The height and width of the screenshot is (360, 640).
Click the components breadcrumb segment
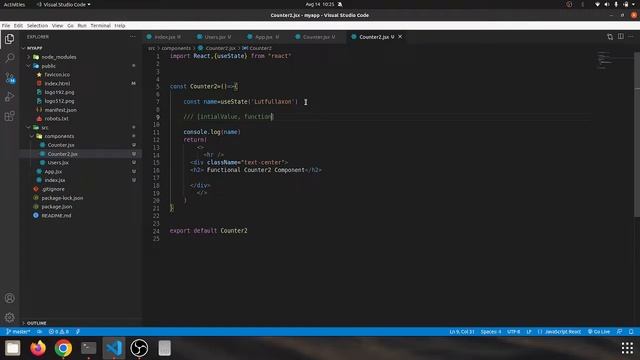(x=176, y=48)
